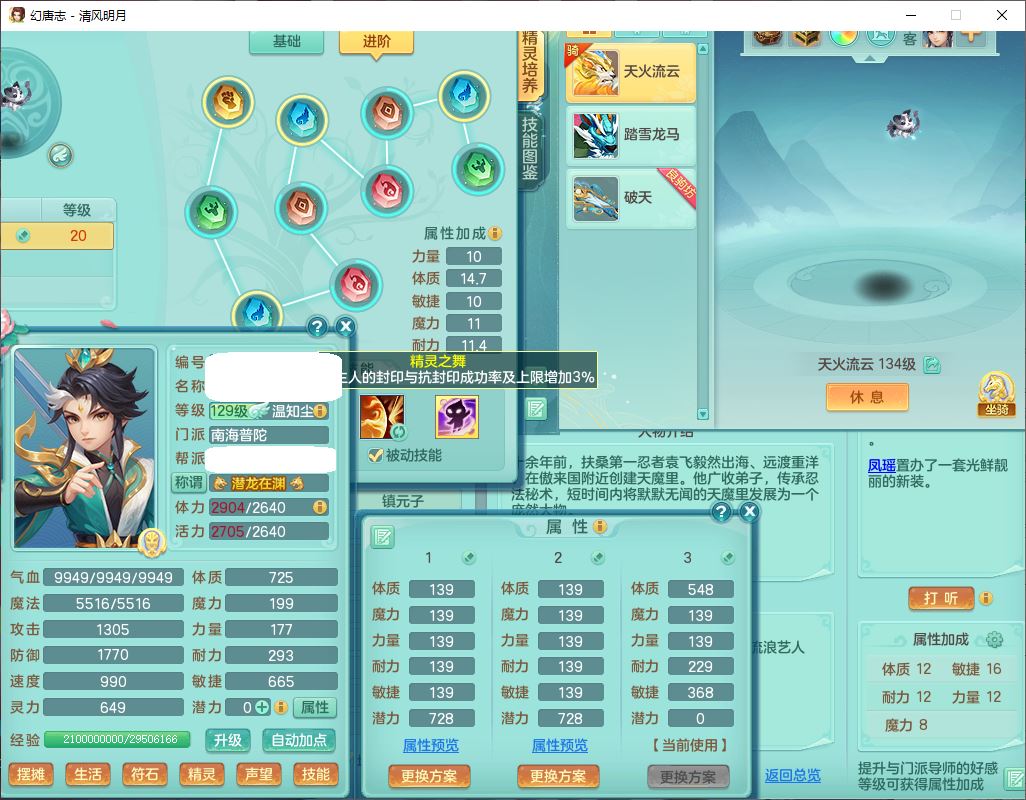This screenshot has width=1026, height=800.
Task: Toggle the 被动技能 checkbox
Action: [x=376, y=456]
